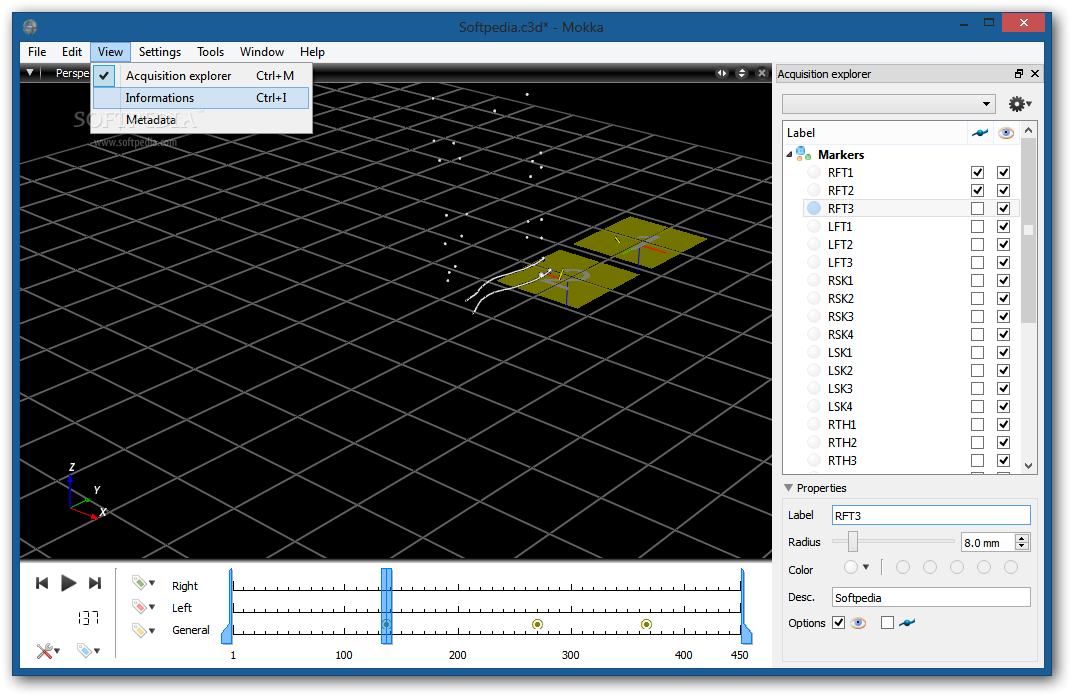Close the Acquisition explorer panel
Screen dimensions: 1072x696
(1034, 74)
